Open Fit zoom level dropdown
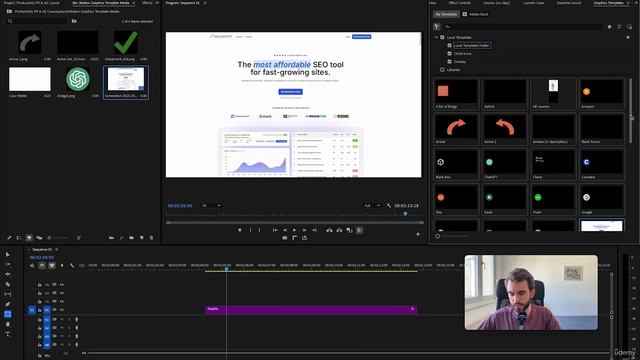Image resolution: width=640 pixels, height=360 pixels. tap(211, 206)
